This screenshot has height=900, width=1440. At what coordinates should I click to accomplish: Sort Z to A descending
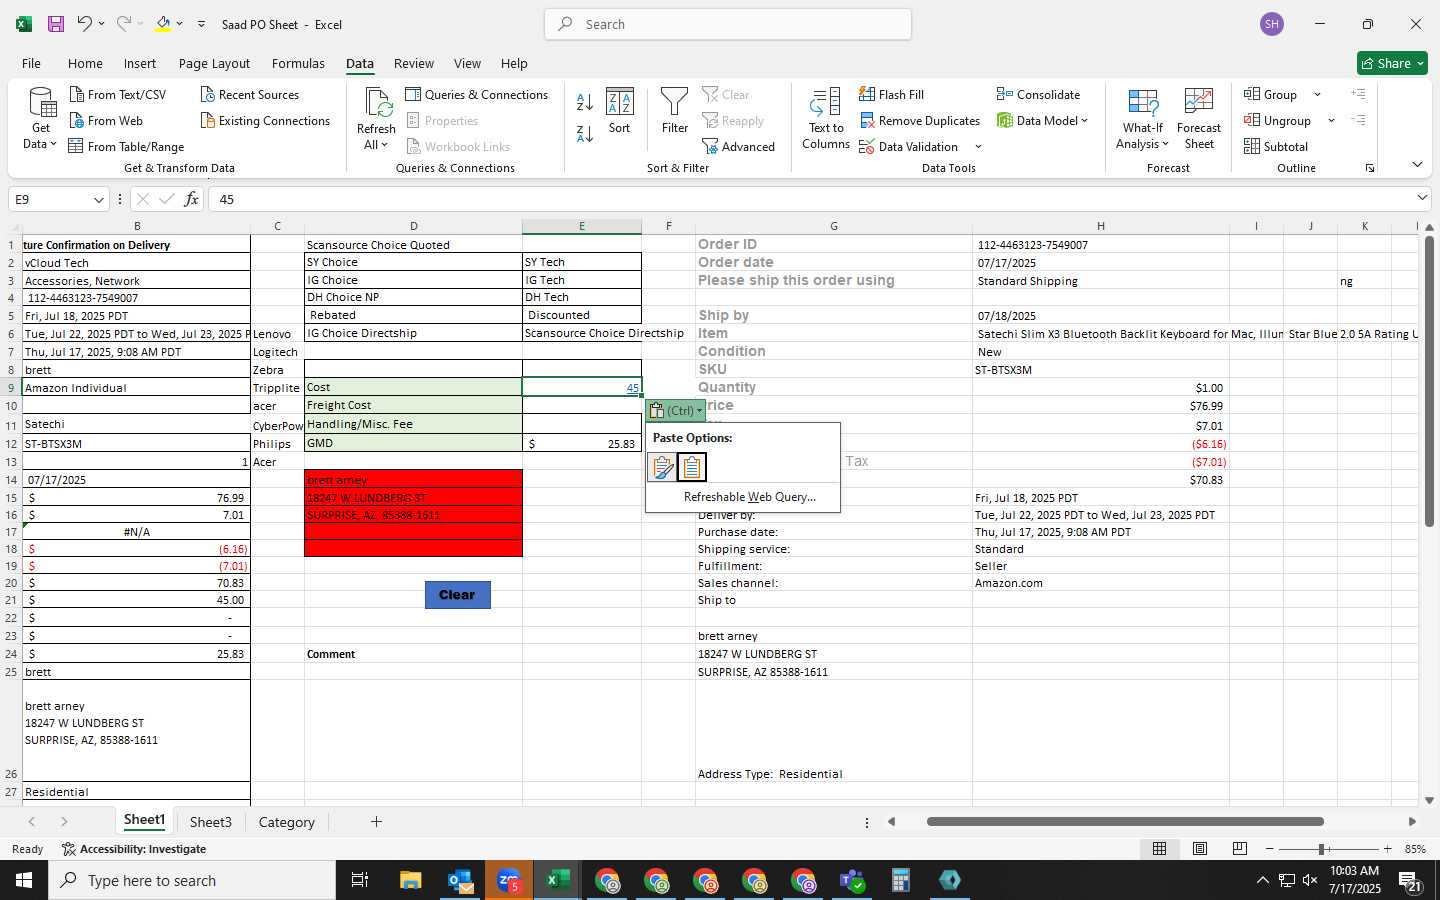click(585, 133)
